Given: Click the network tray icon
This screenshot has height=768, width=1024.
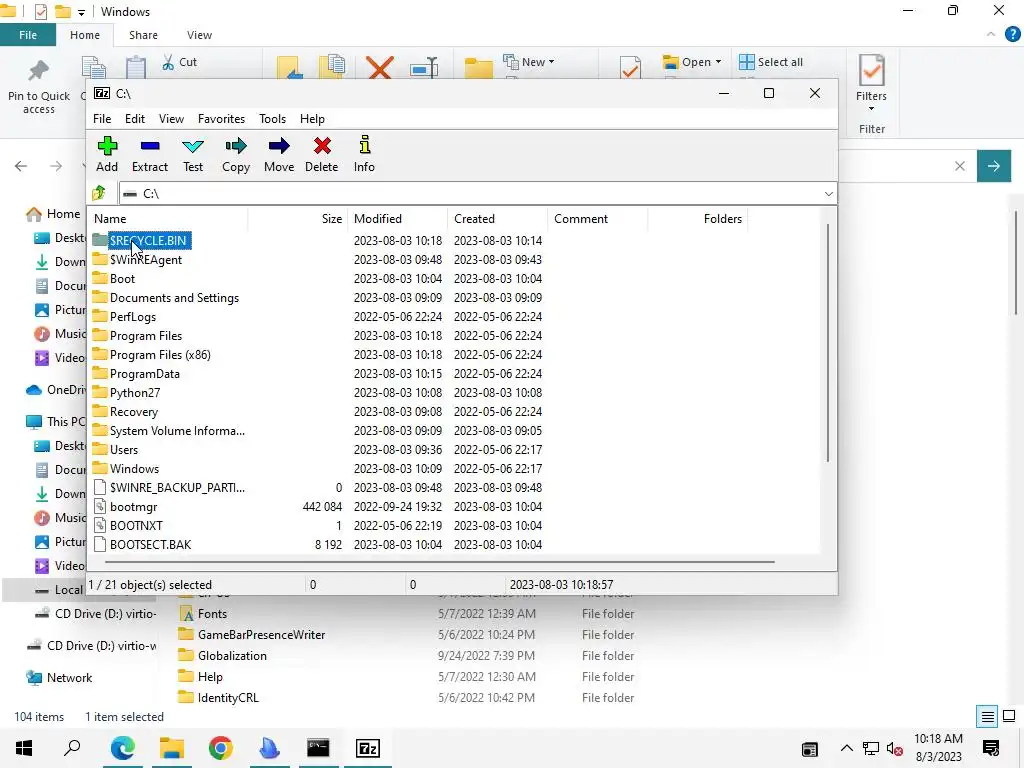Looking at the screenshot, I should 871,749.
